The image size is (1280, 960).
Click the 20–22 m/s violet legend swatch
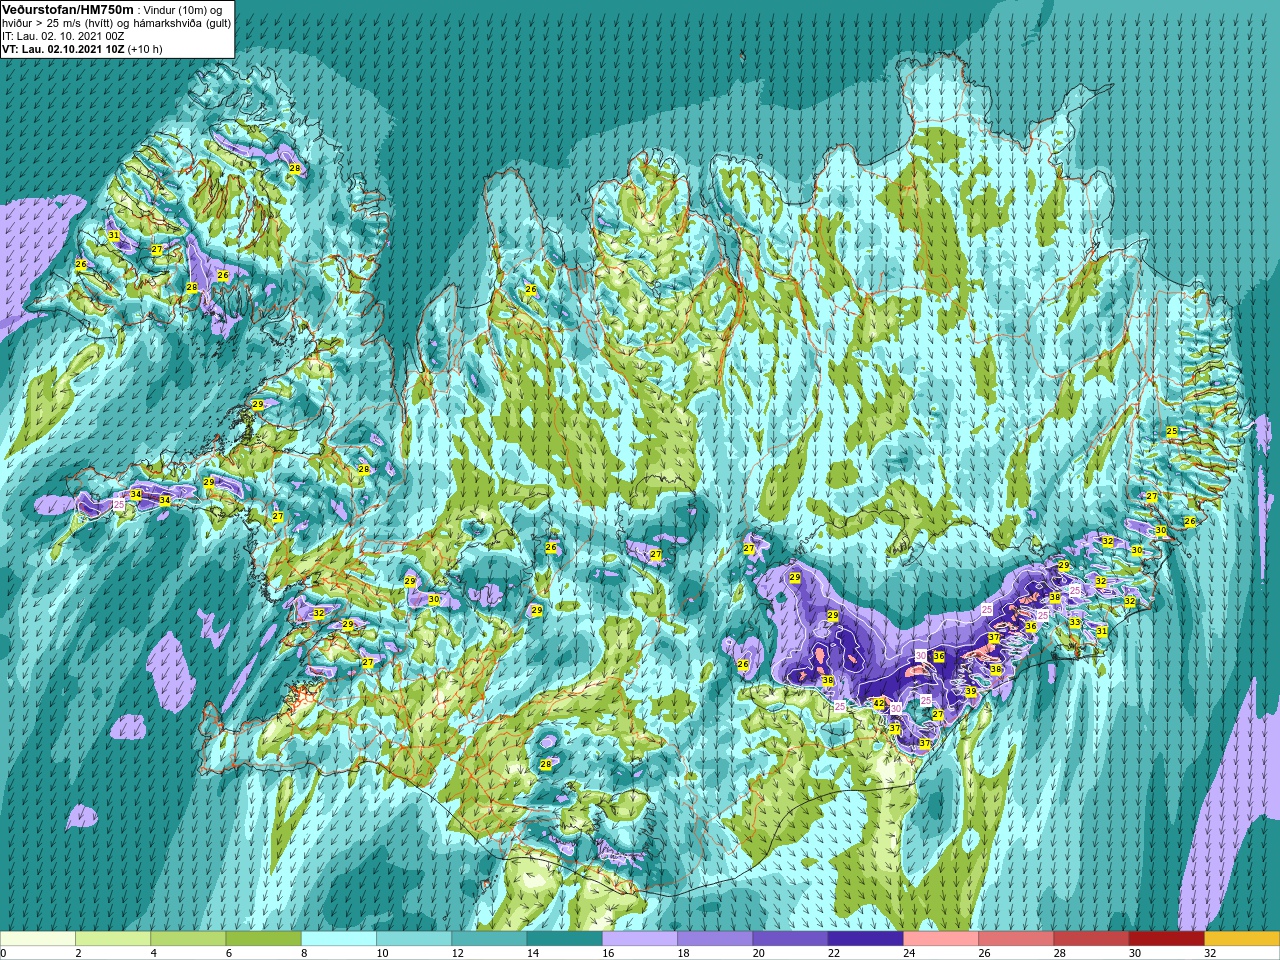coord(790,939)
